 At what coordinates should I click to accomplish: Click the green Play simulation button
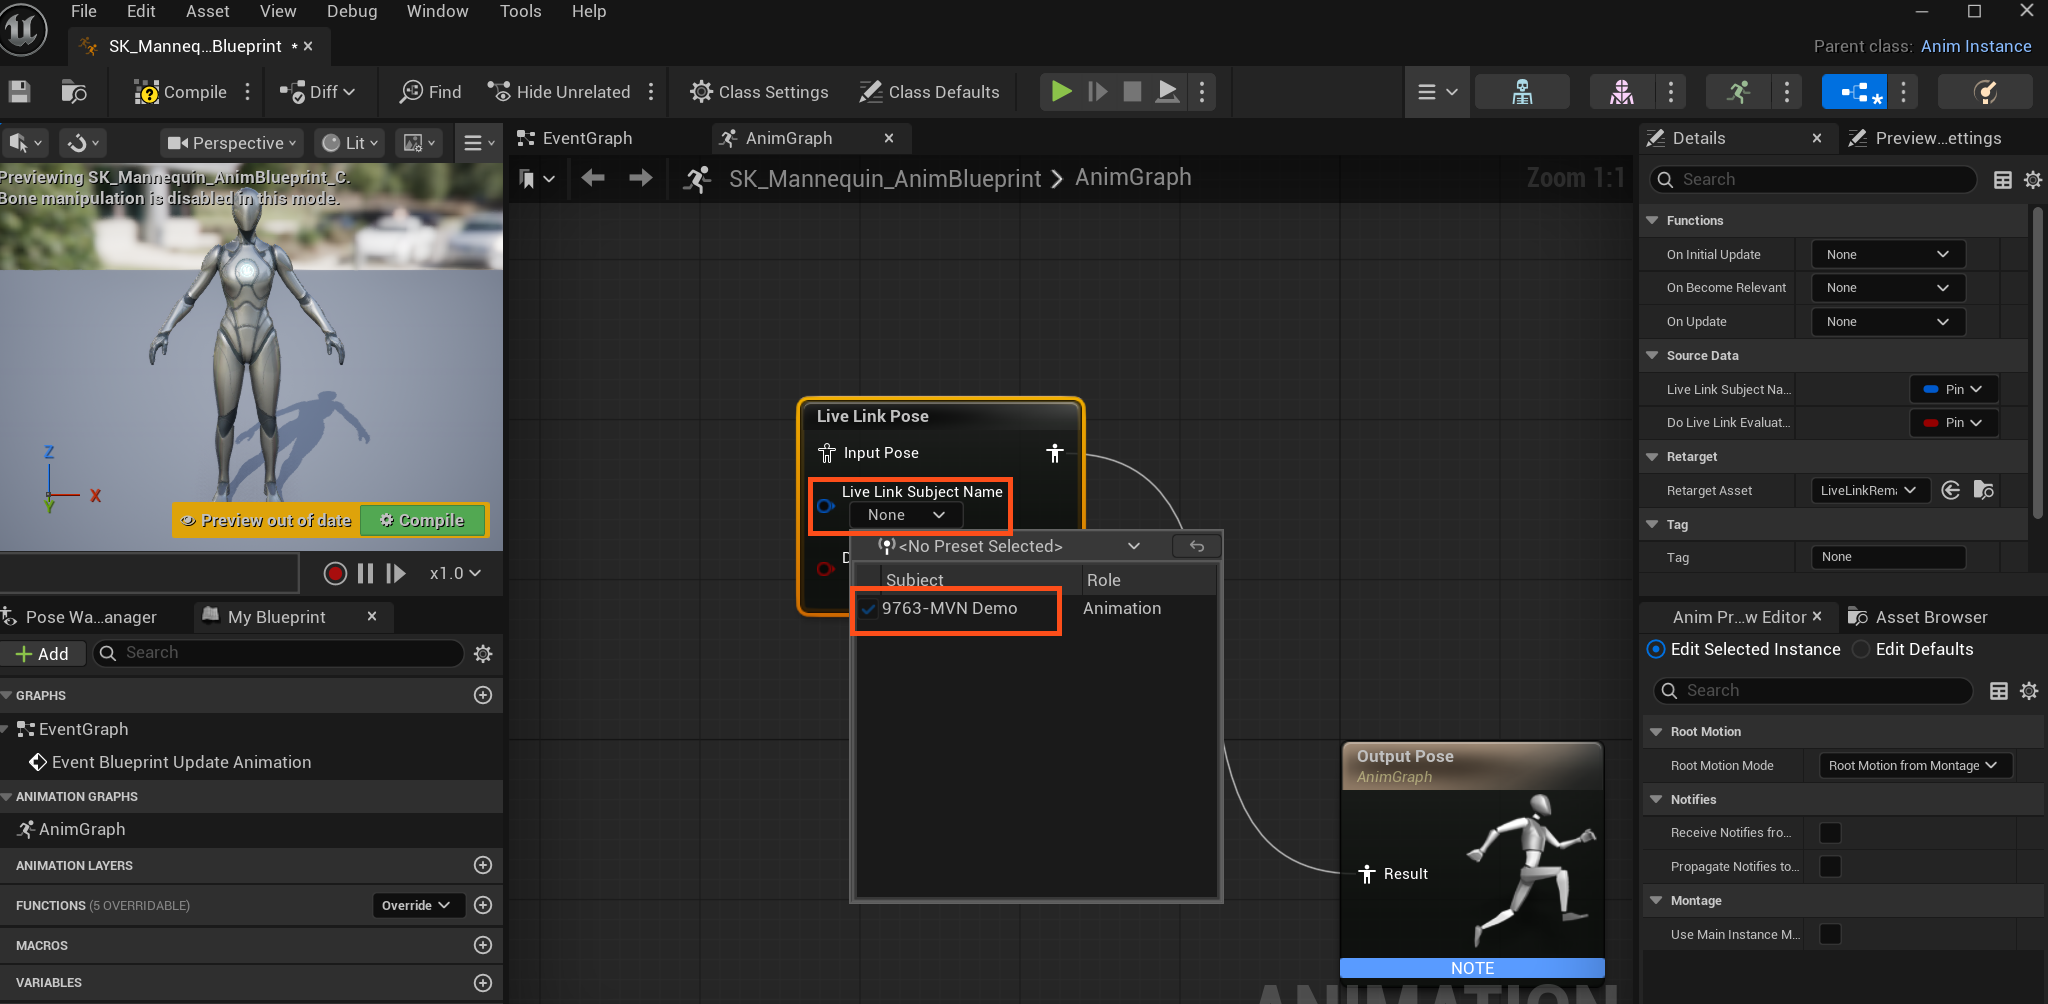[1061, 92]
